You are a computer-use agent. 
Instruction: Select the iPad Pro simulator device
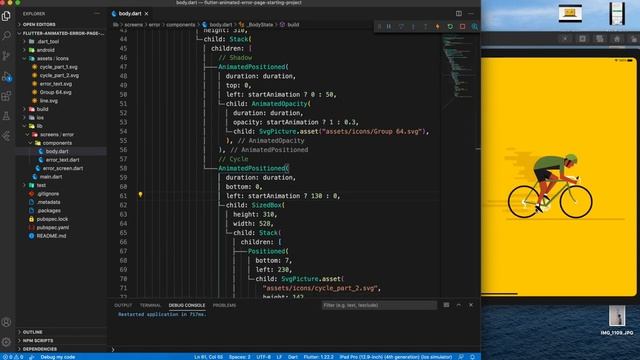pyautogui.click(x=396, y=357)
